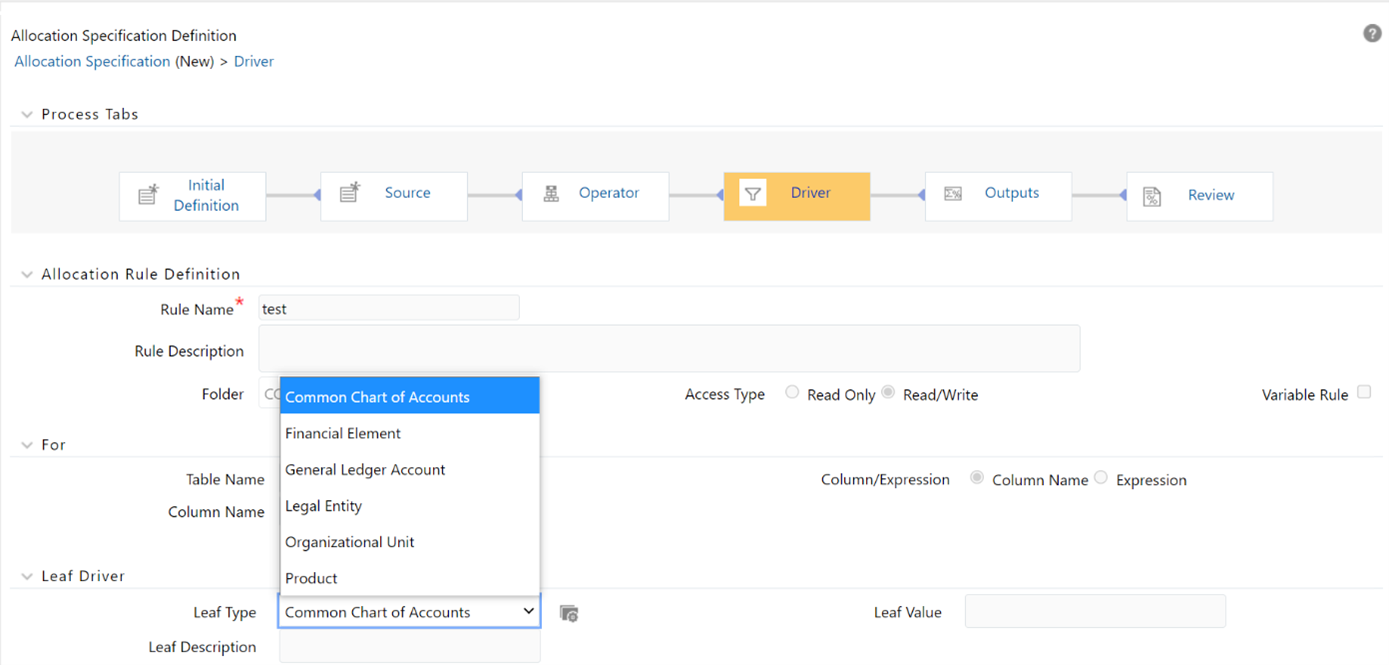Viewport: 1389px width, 665px height.
Task: Pick Legal Entity from the list
Action: coord(410,505)
